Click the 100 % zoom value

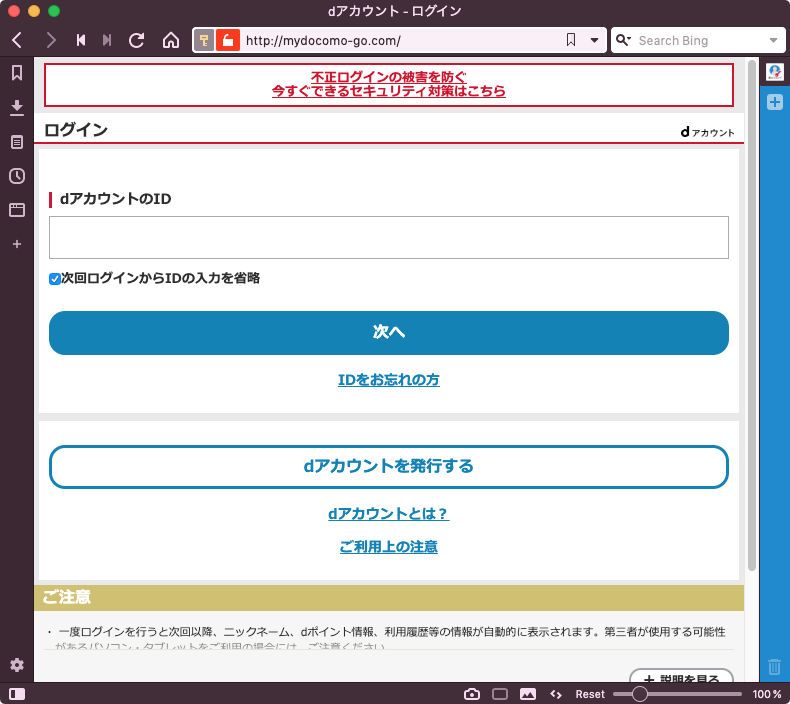click(767, 694)
